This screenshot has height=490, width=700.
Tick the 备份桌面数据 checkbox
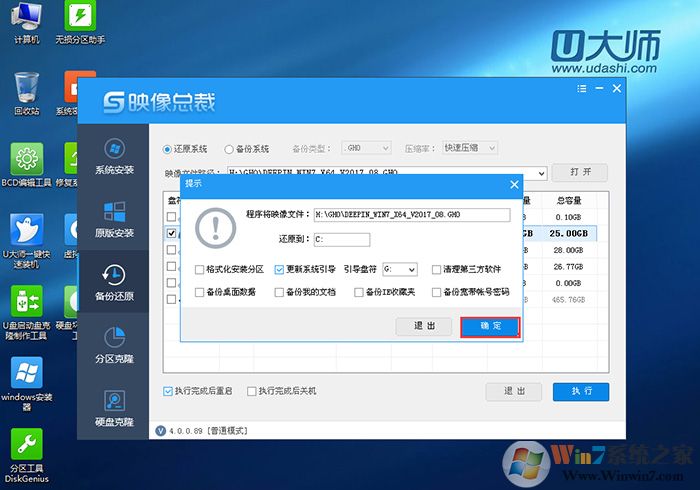coord(200,293)
